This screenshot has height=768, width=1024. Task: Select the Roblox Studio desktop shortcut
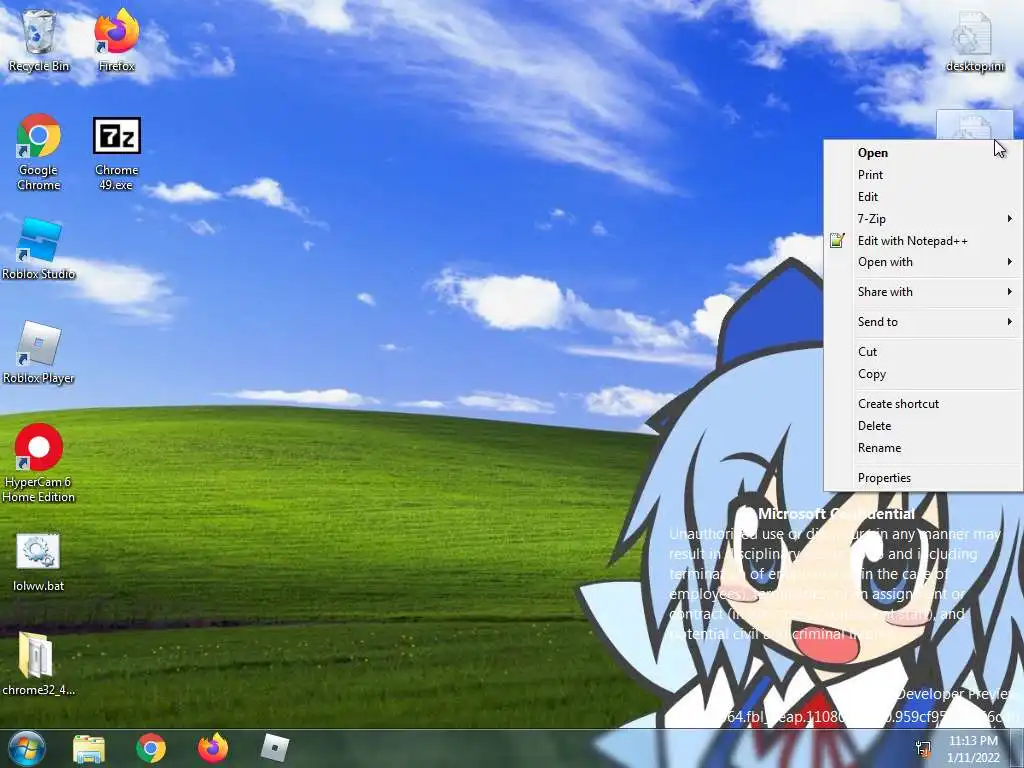point(39,249)
